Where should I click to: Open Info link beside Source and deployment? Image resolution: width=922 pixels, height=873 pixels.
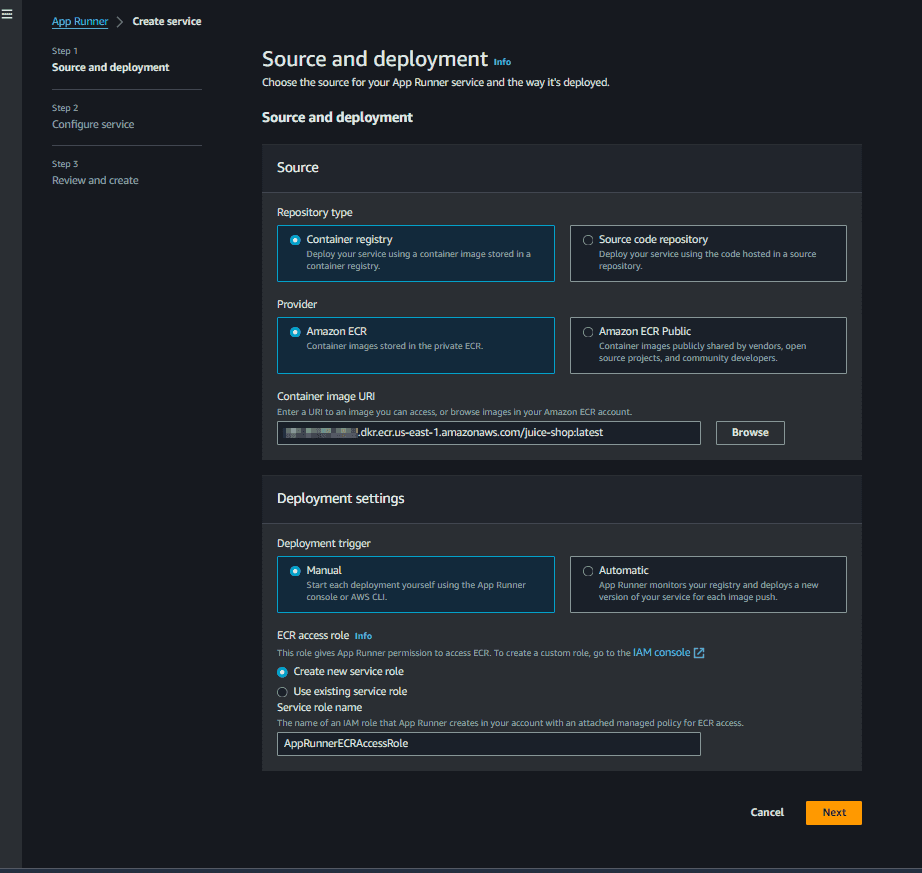pyautogui.click(x=502, y=62)
